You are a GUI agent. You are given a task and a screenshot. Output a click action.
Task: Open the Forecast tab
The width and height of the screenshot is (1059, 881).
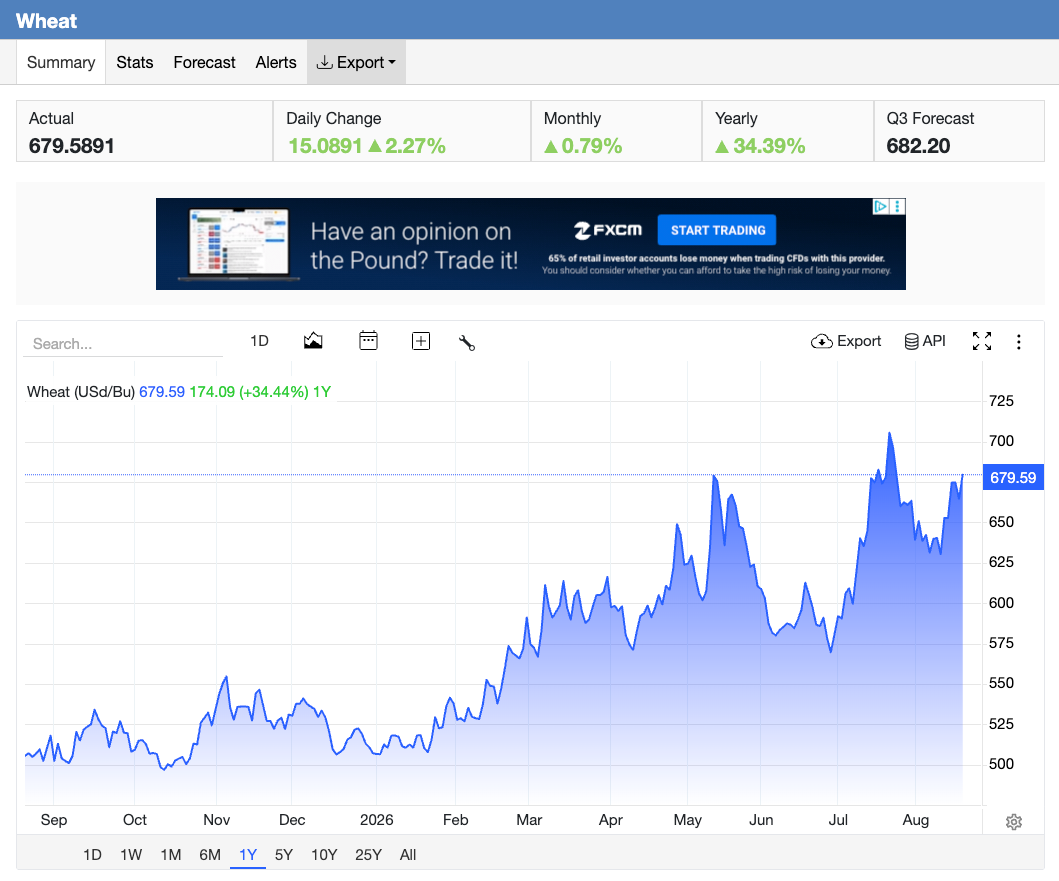coord(204,62)
